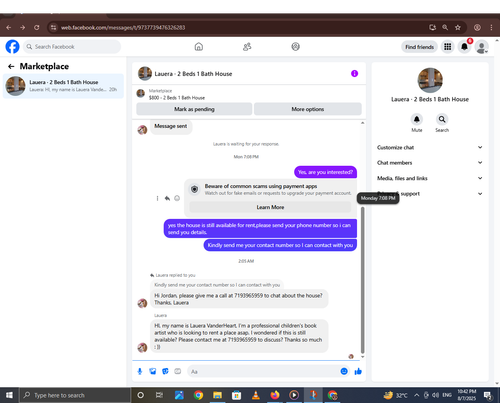Click the More options button

[x=308, y=109]
